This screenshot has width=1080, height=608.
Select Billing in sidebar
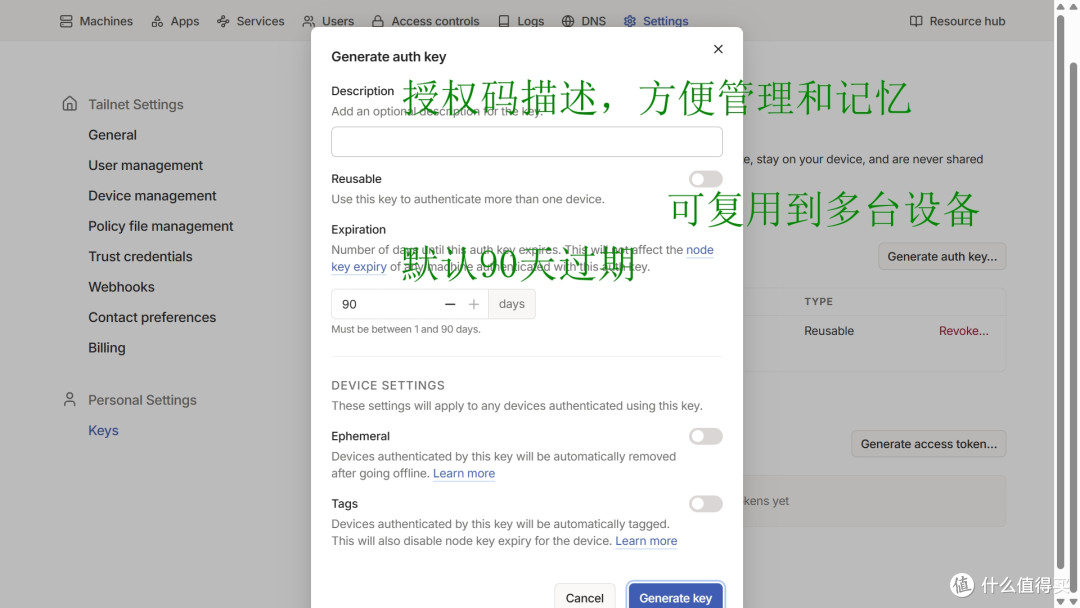pyautogui.click(x=107, y=347)
